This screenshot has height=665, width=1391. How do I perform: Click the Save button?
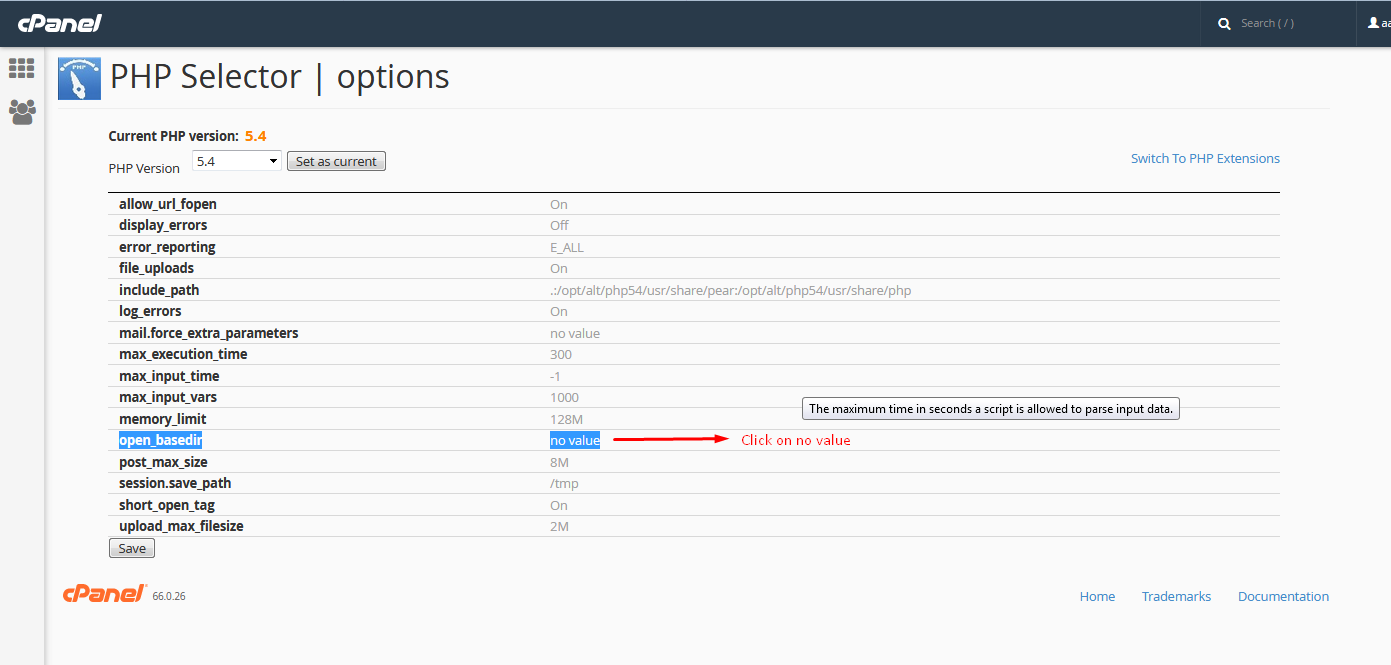[132, 548]
